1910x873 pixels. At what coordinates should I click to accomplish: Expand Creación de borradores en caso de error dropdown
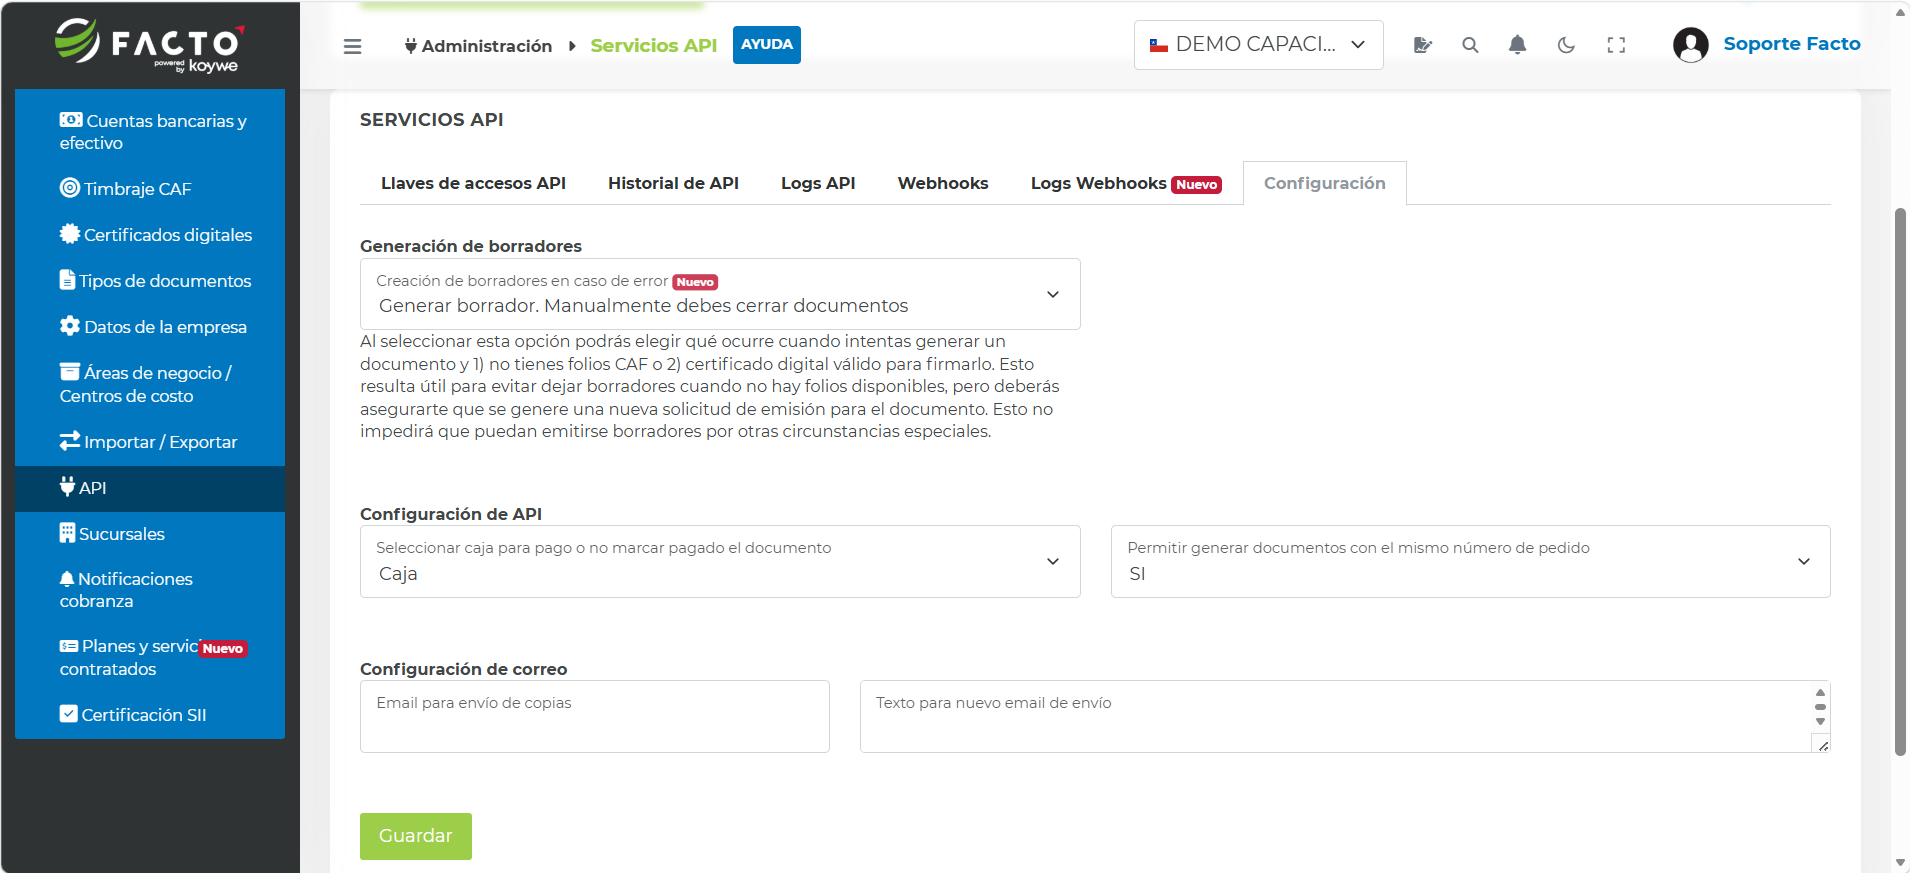click(720, 294)
